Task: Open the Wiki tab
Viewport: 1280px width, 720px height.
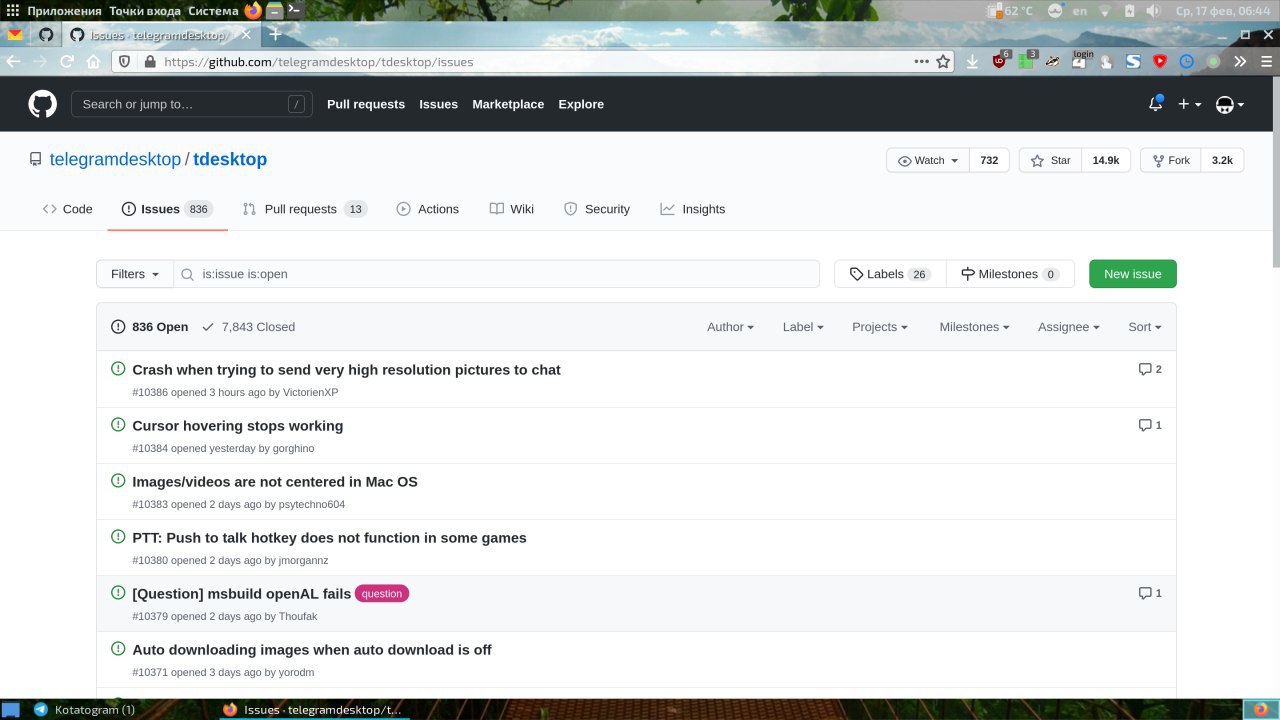Action: [511, 209]
